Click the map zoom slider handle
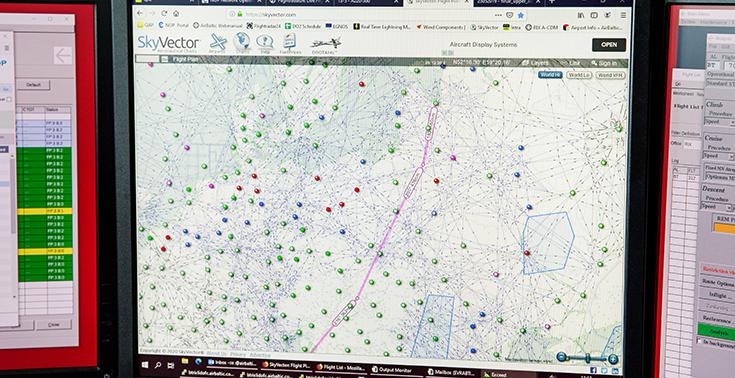Viewport: 735px width, 378px height. tap(587, 358)
